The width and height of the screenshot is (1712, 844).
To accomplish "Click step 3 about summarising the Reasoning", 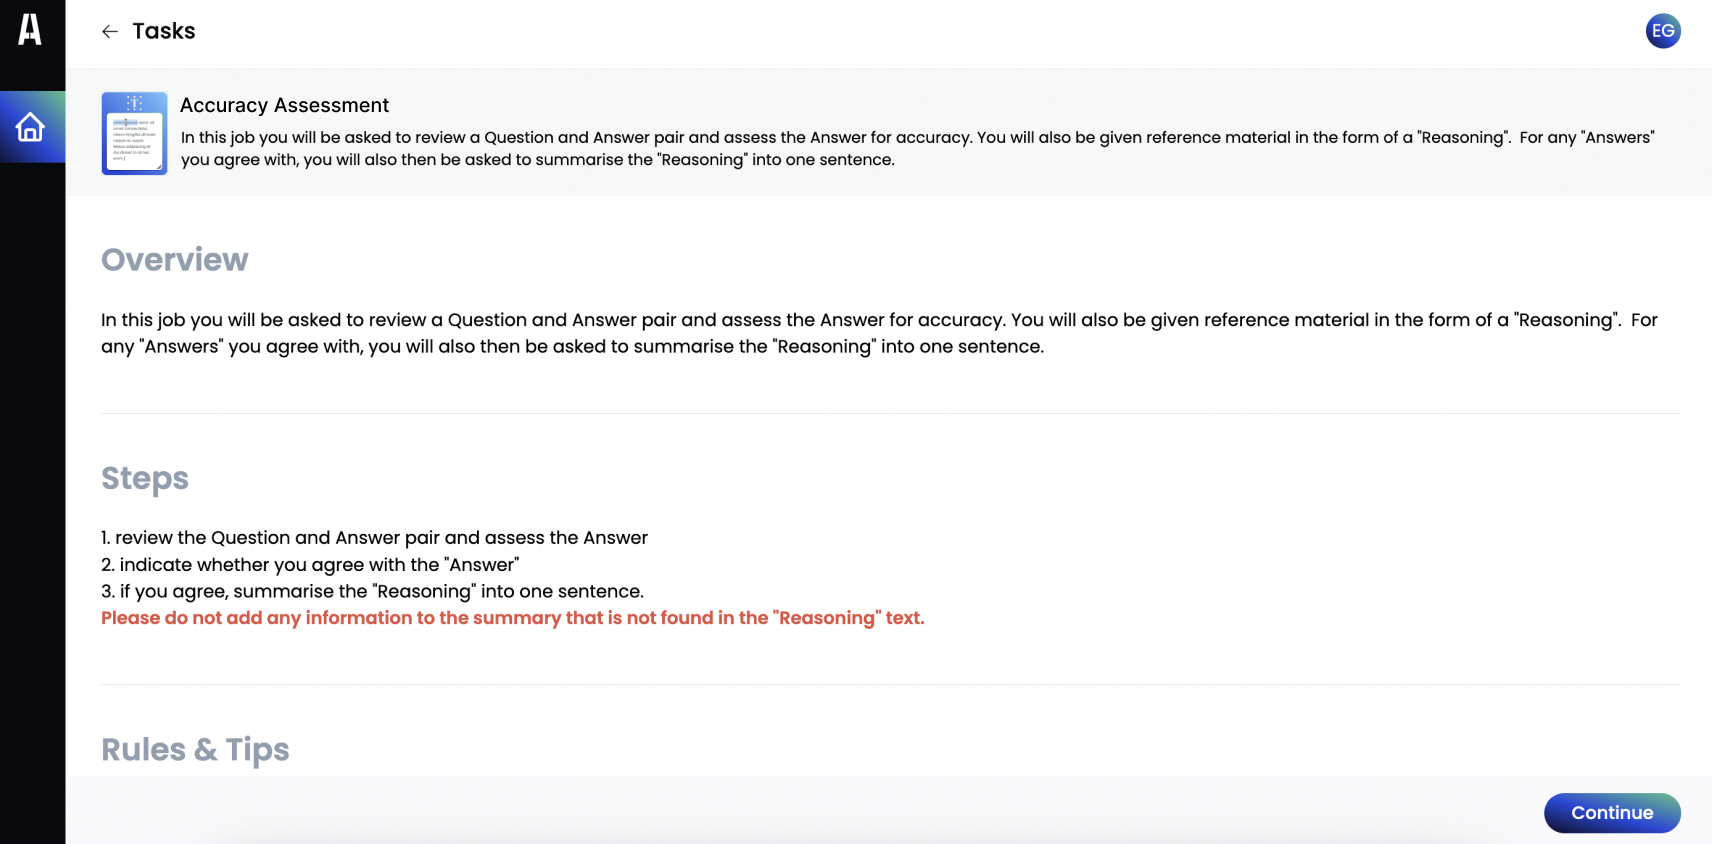I will point(372,591).
